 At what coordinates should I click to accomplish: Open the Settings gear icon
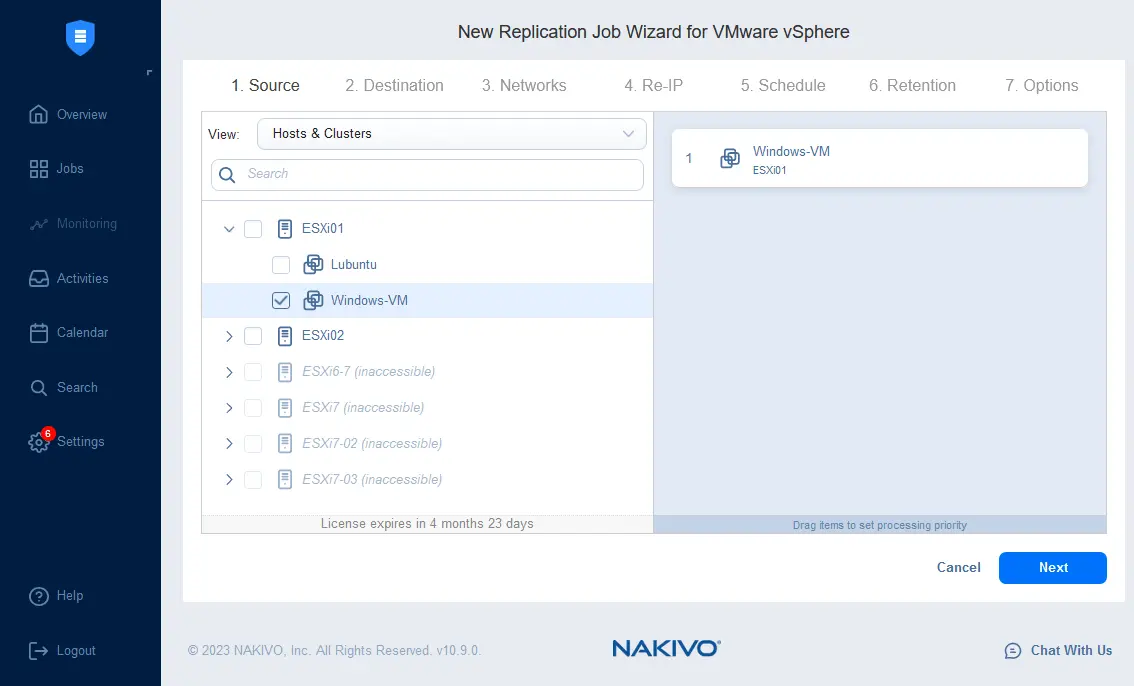coord(38,442)
